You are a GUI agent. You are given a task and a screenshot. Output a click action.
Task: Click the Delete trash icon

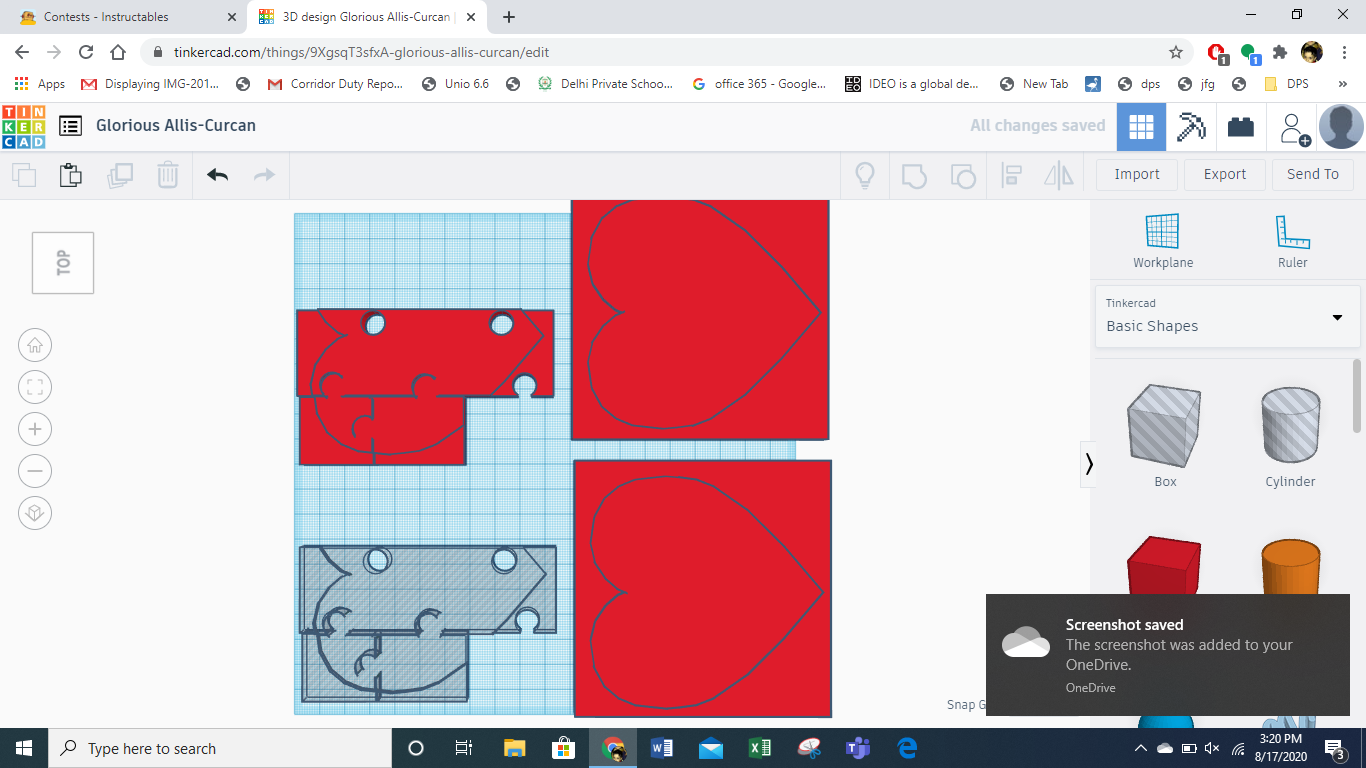(x=168, y=176)
